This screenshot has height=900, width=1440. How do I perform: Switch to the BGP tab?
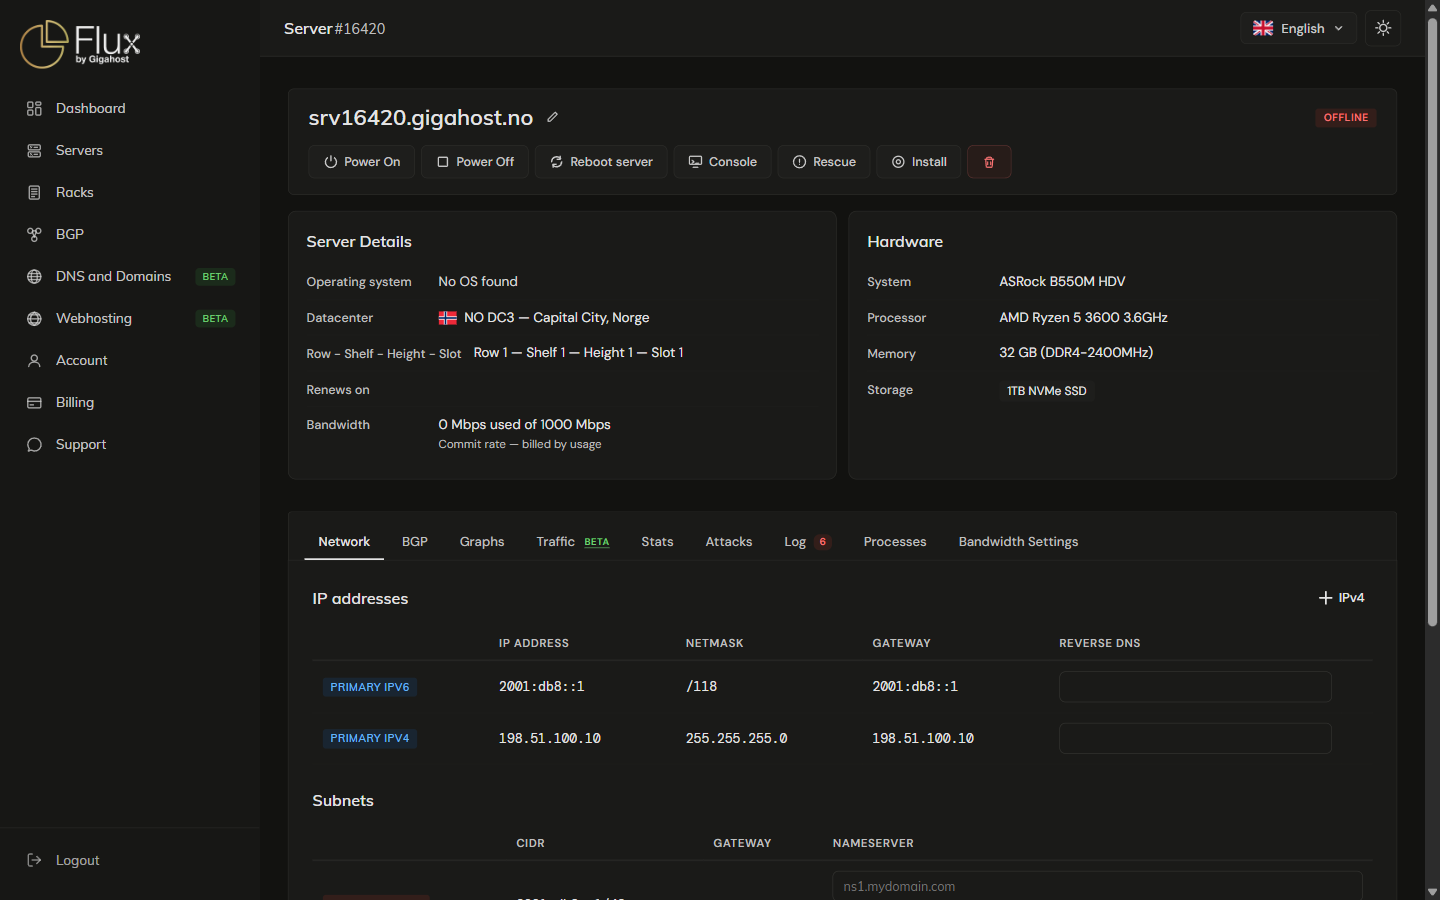tap(415, 541)
